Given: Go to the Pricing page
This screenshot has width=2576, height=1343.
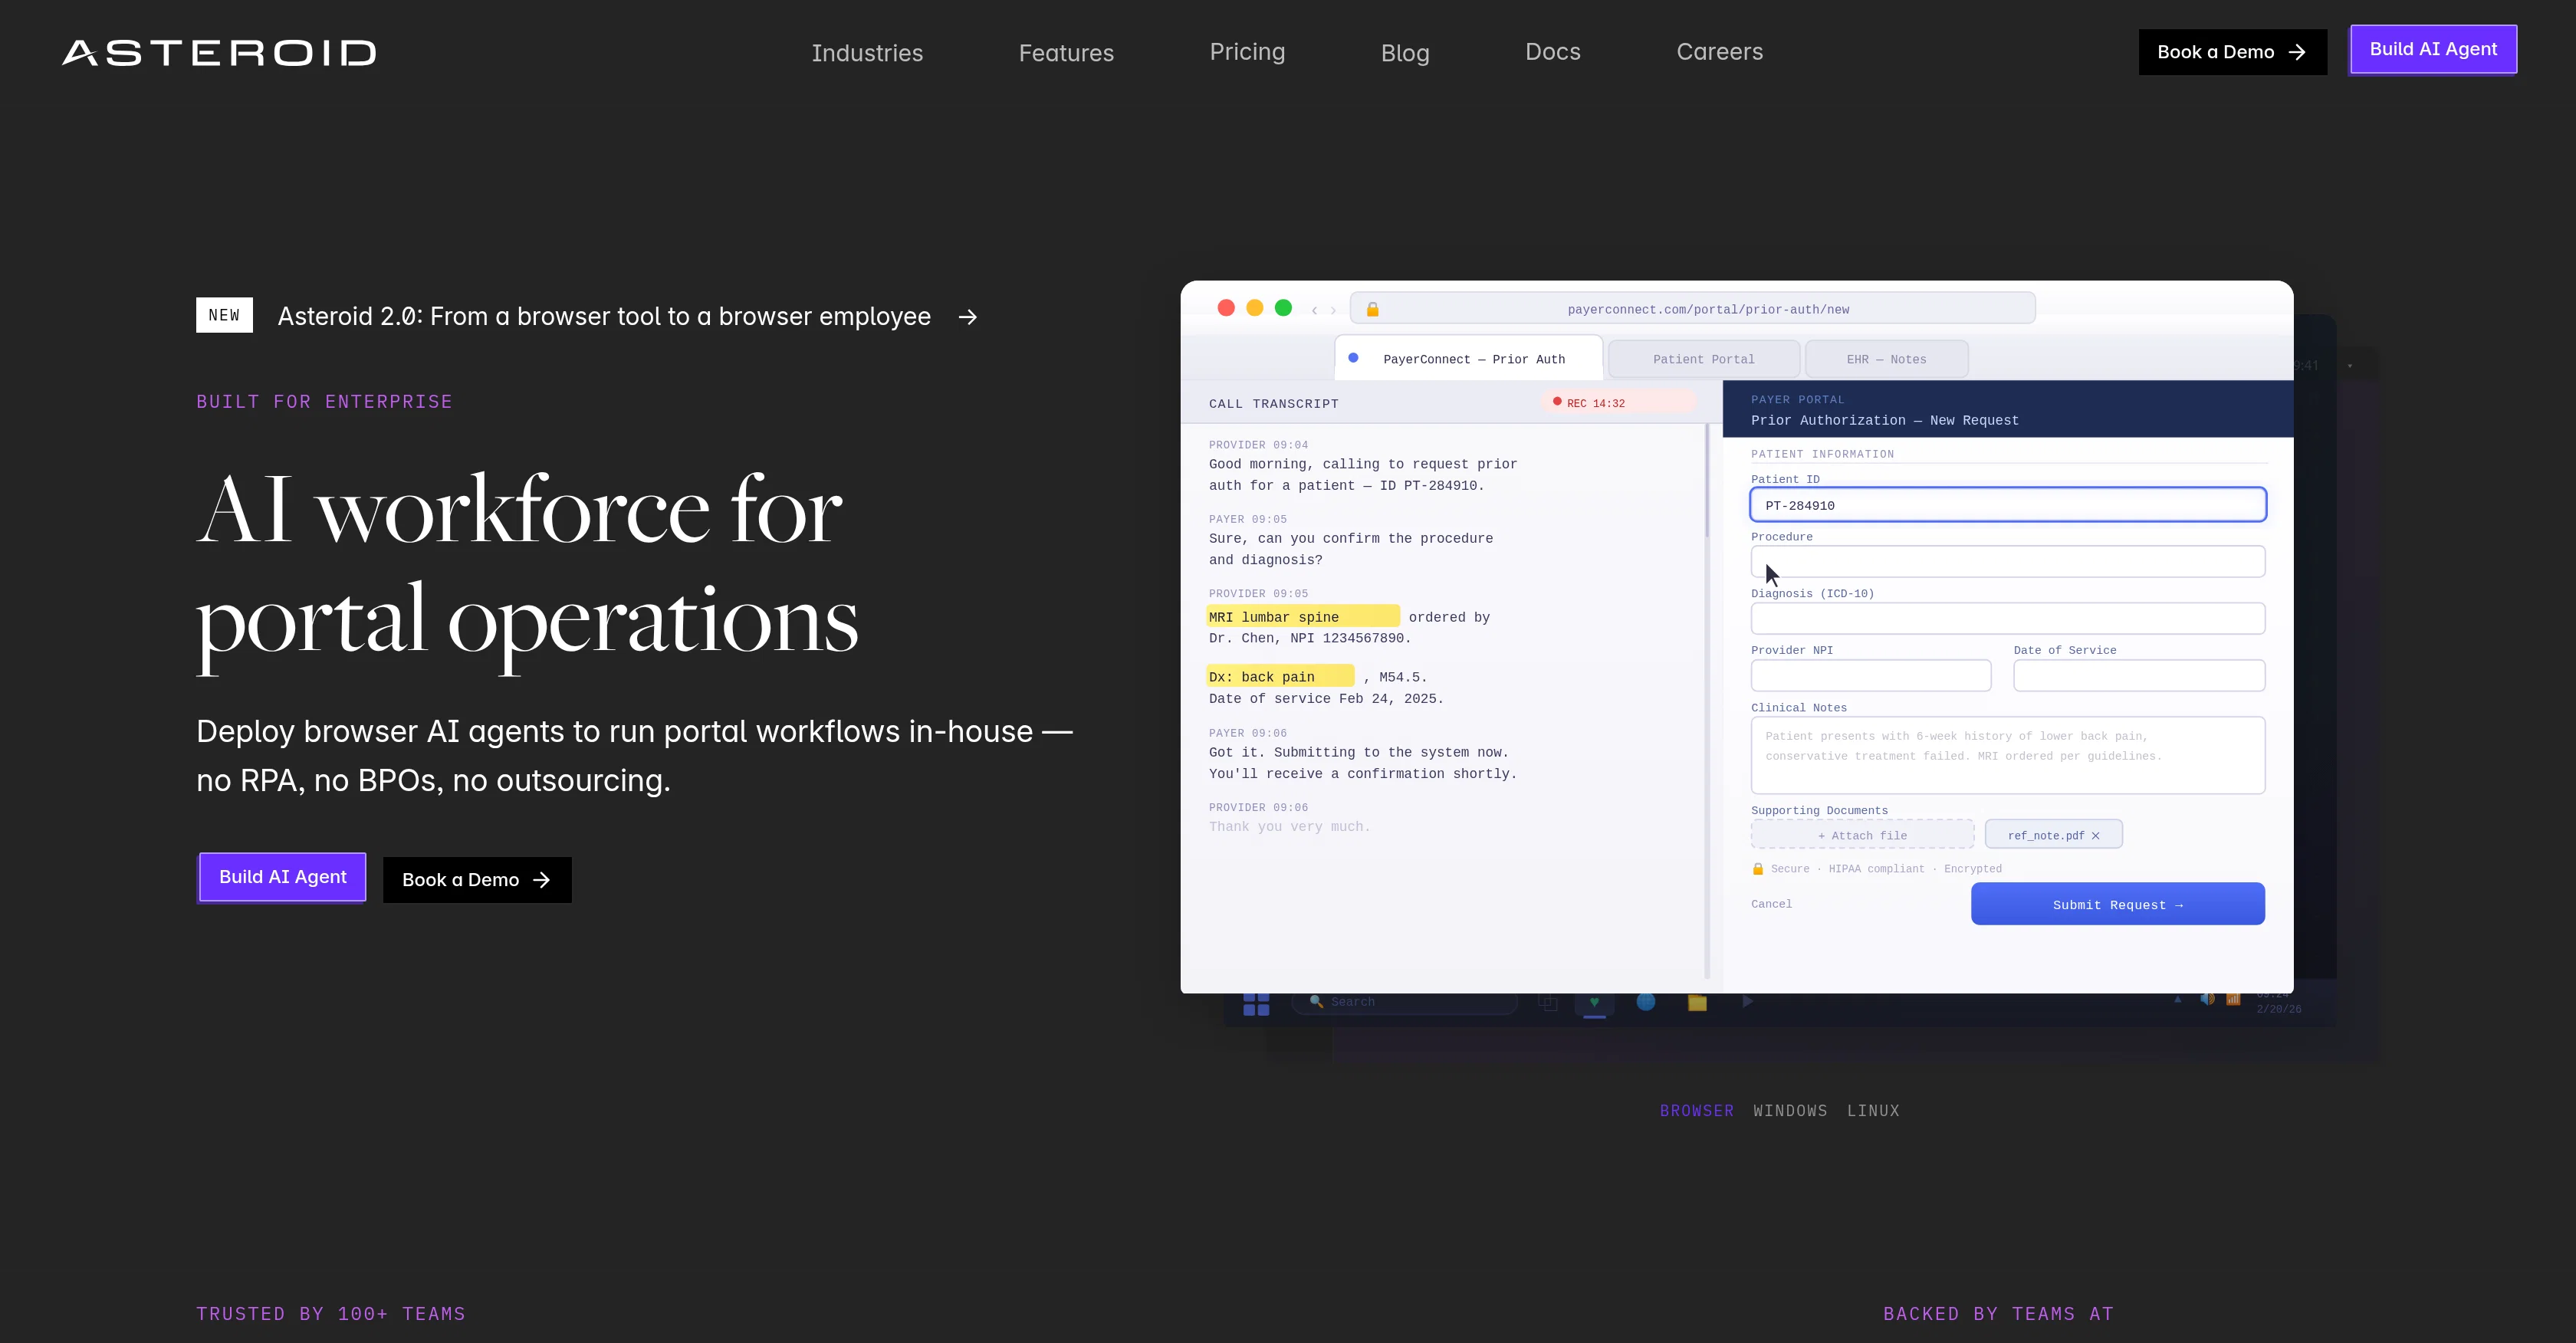Looking at the screenshot, I should pyautogui.click(x=1247, y=52).
